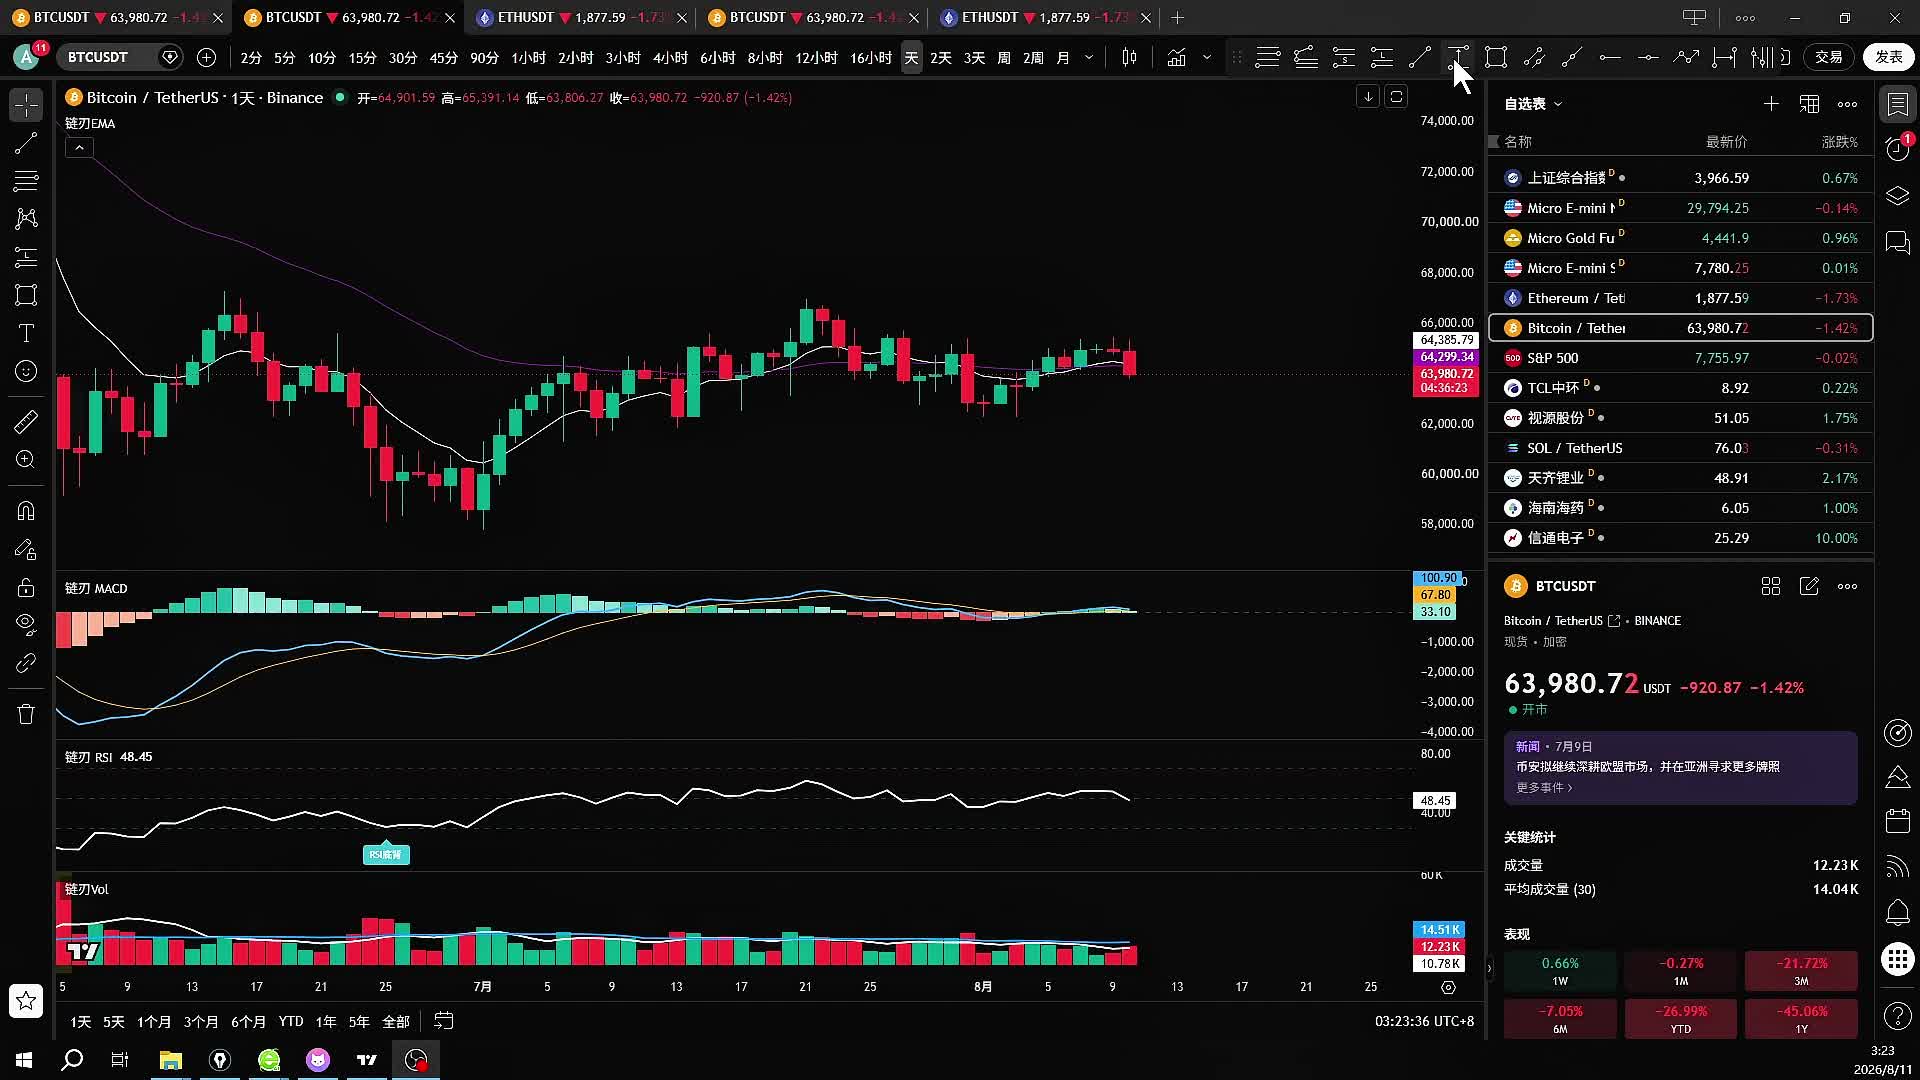
Task: Activate the zoom in tool
Action: [26, 460]
